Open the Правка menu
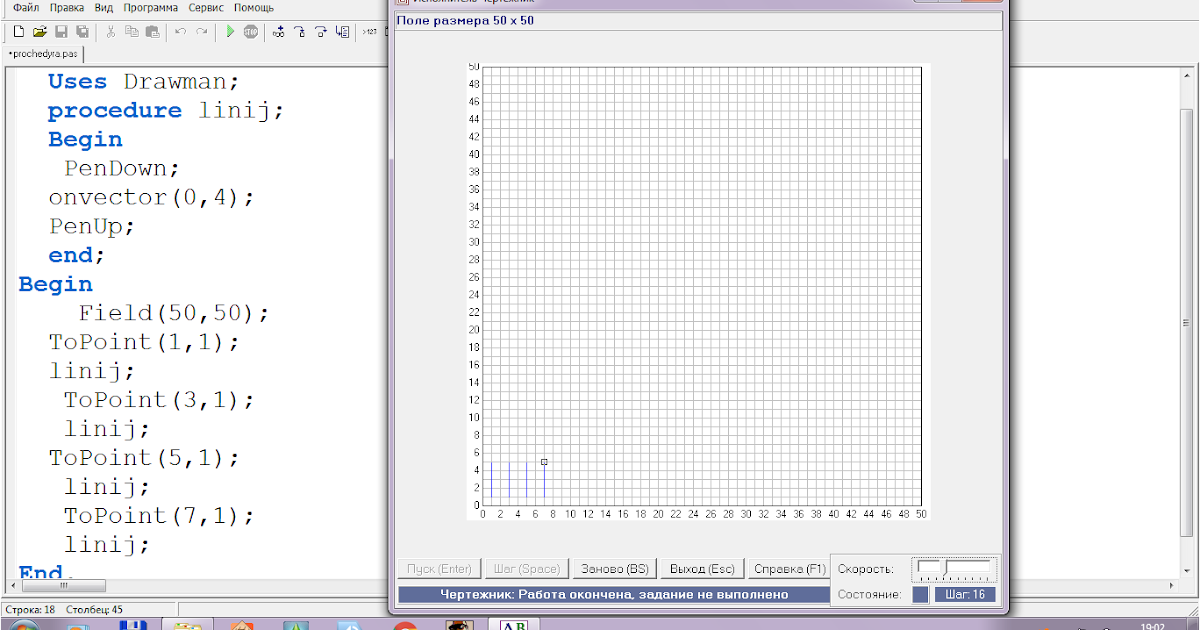 [67, 7]
